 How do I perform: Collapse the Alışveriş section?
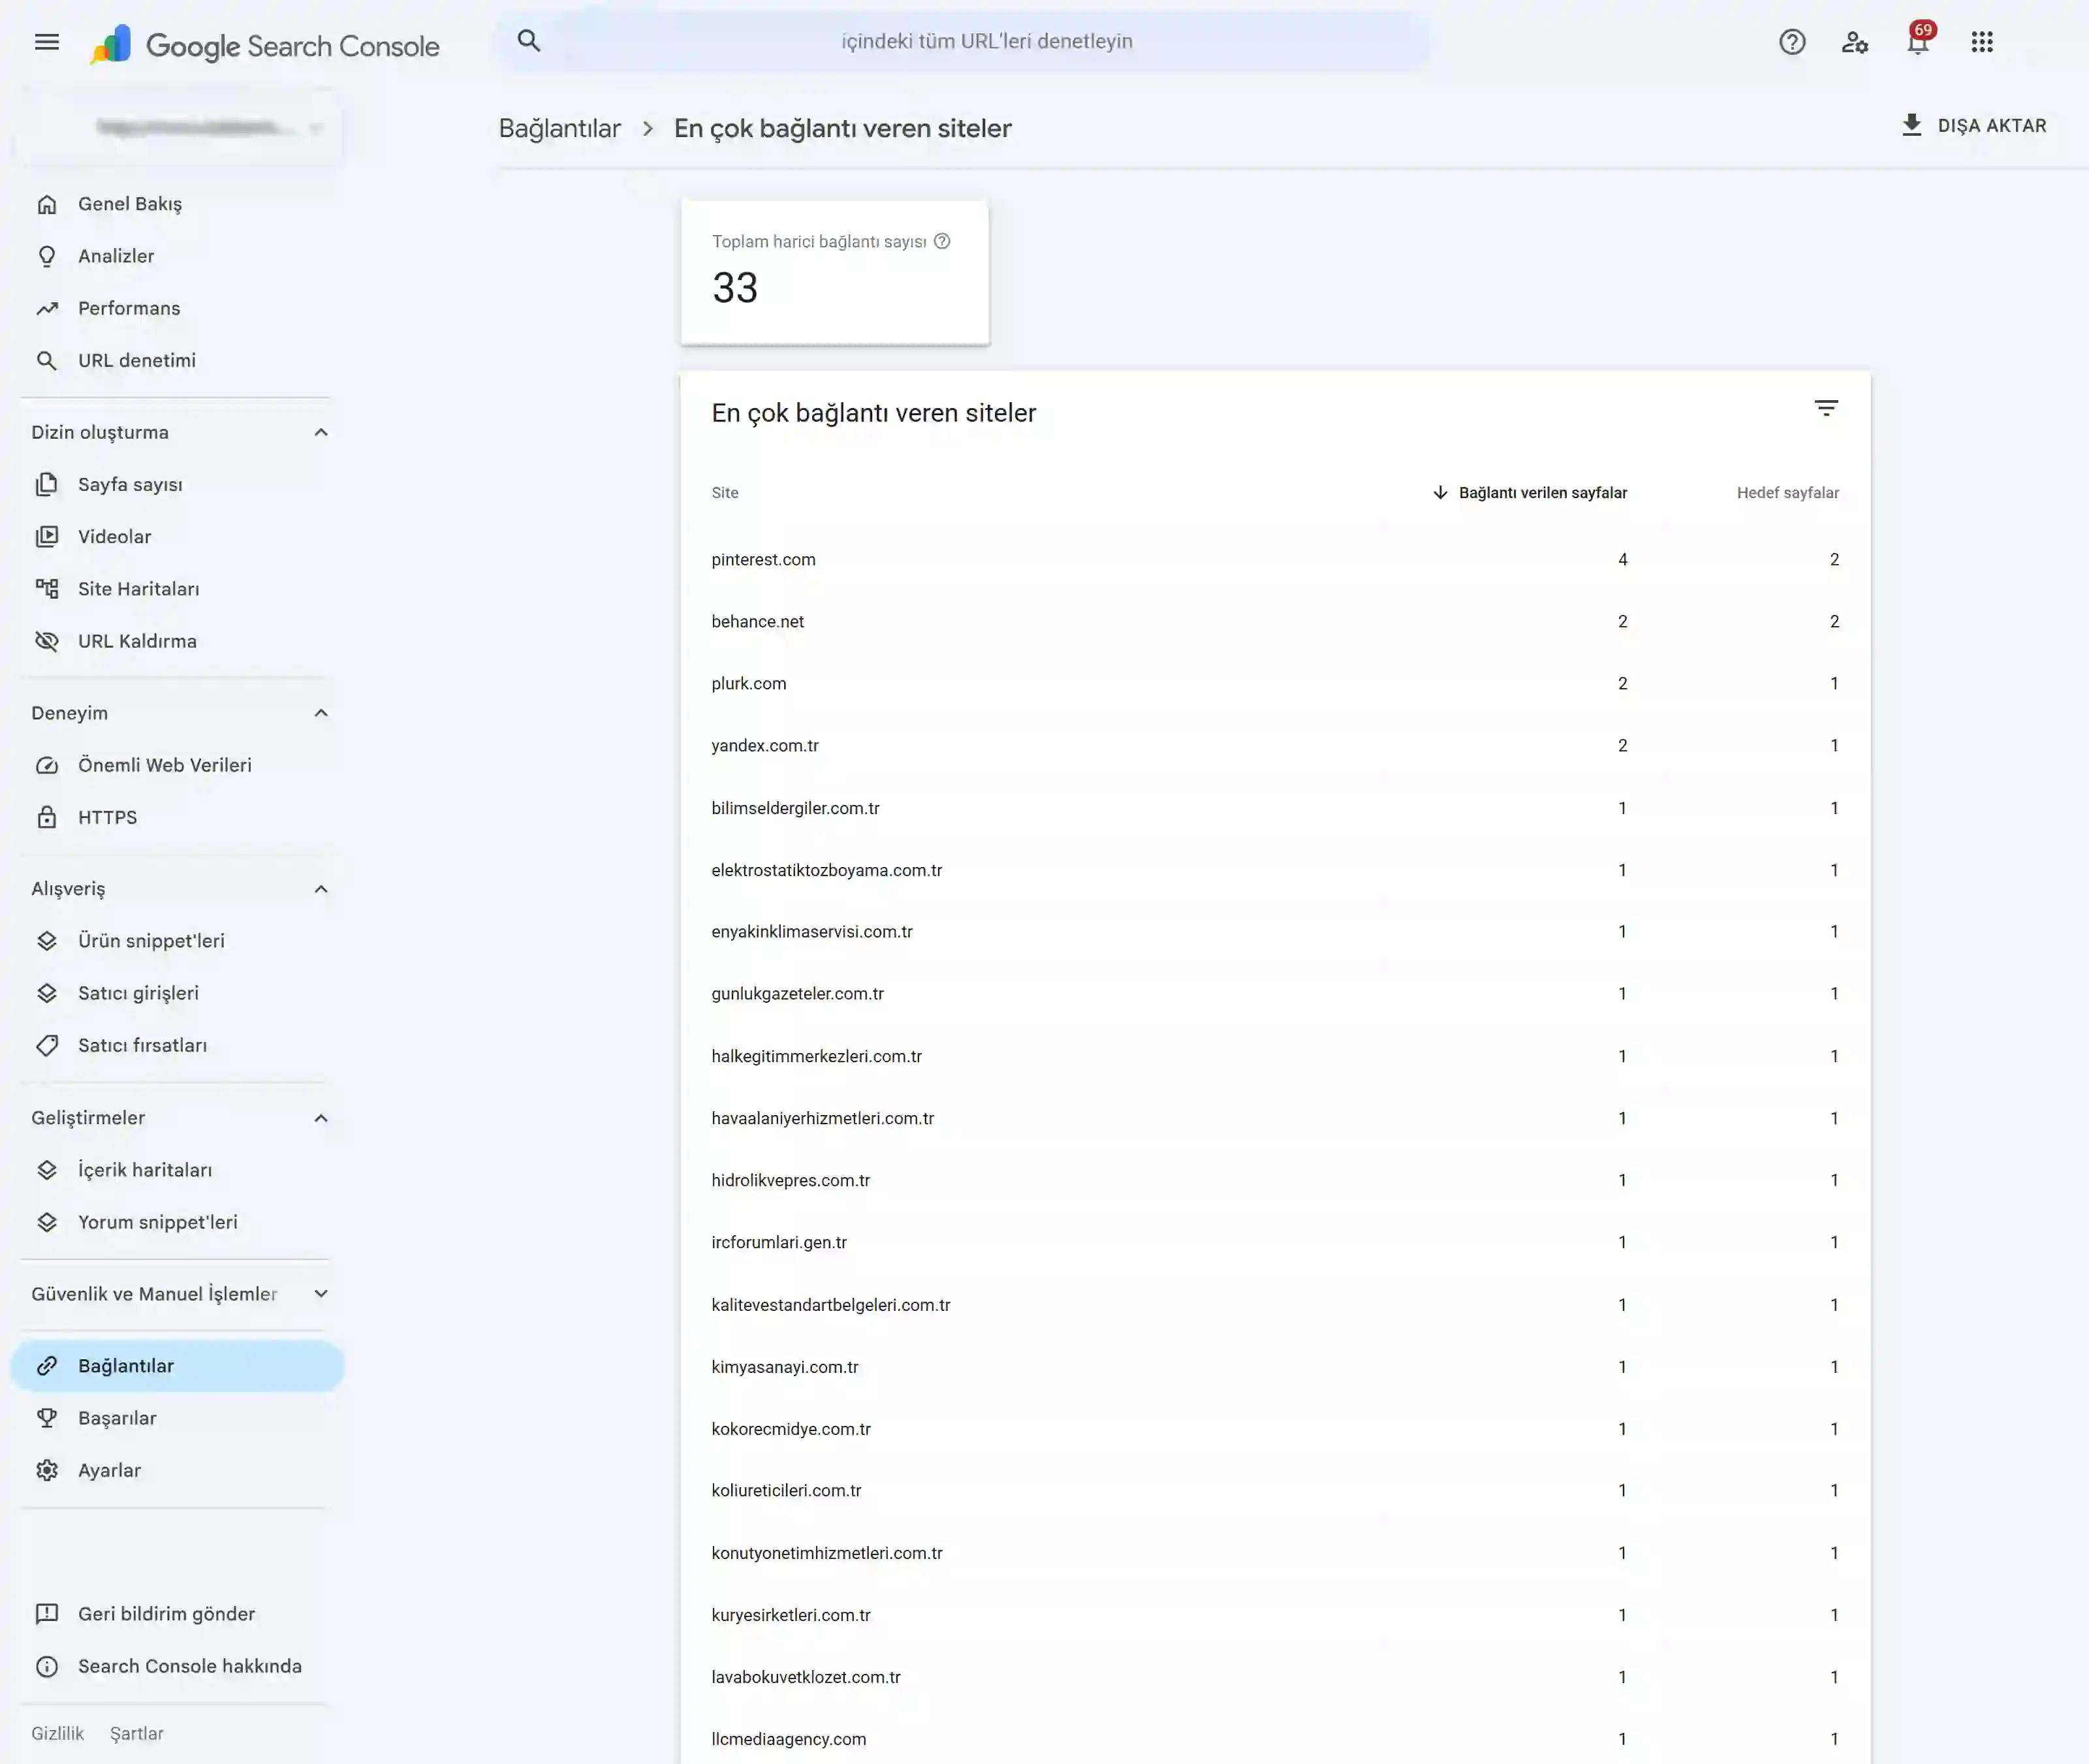pyautogui.click(x=321, y=889)
